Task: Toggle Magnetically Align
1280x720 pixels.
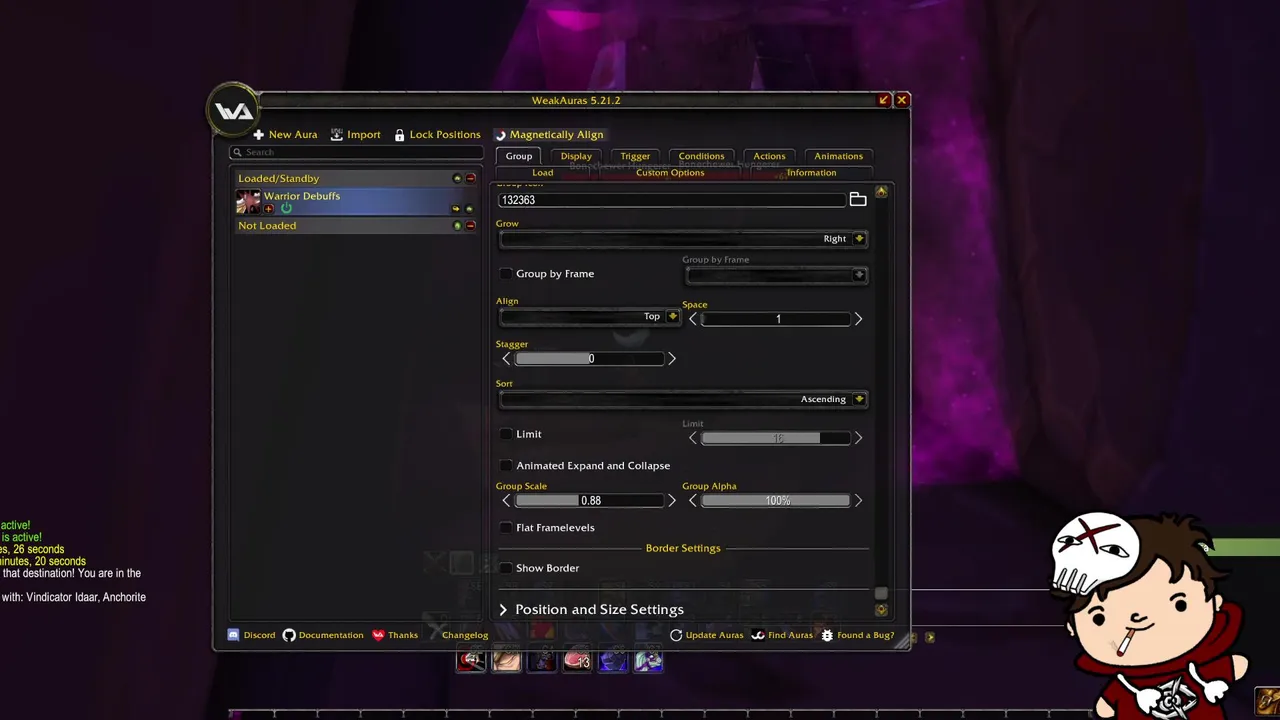Action: [x=549, y=134]
